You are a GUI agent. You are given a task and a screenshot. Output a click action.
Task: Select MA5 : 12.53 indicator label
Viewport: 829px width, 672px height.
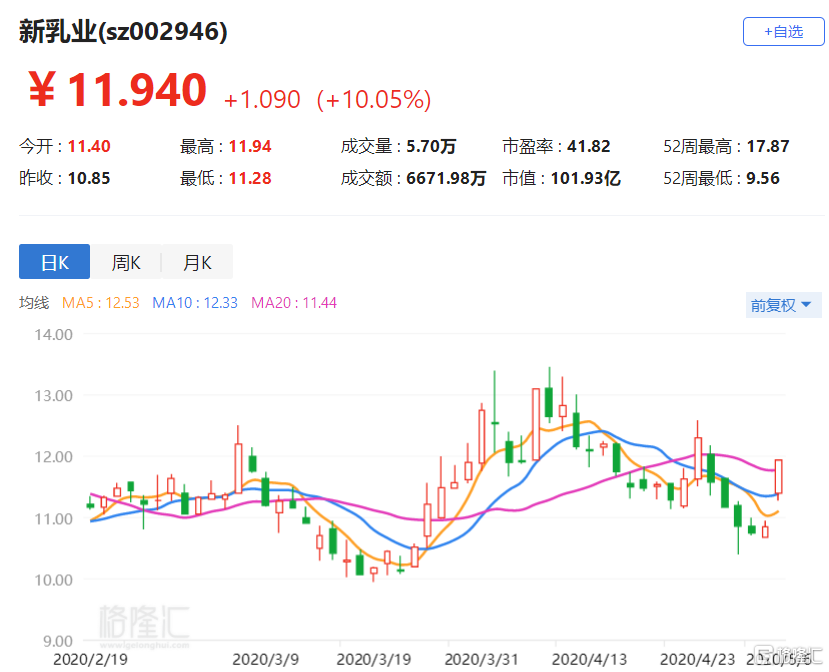coord(100,303)
